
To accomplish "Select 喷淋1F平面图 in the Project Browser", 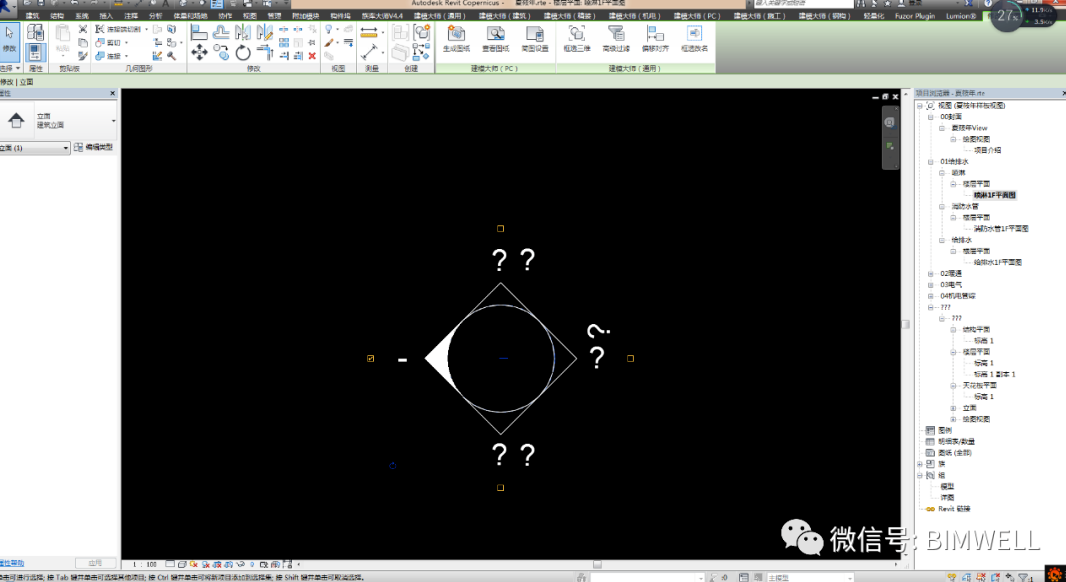I will pos(994,194).
